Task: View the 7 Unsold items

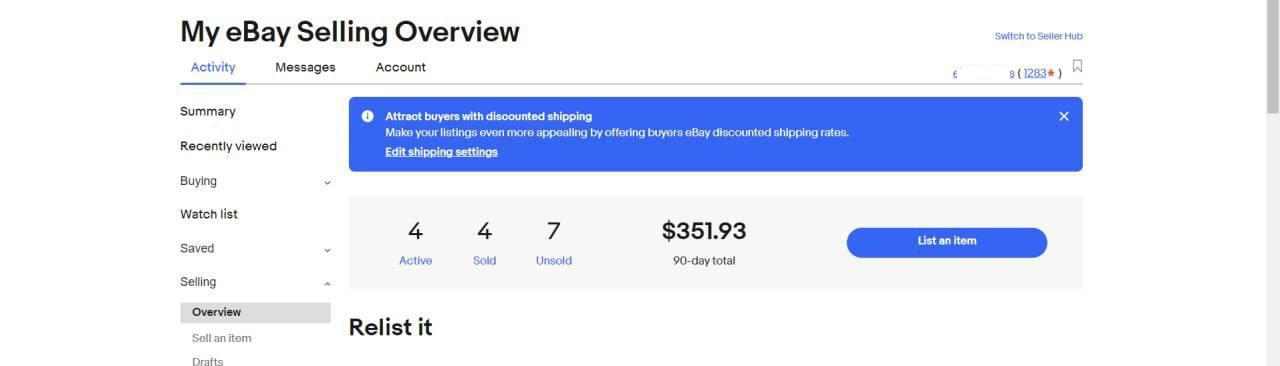Action: [553, 244]
